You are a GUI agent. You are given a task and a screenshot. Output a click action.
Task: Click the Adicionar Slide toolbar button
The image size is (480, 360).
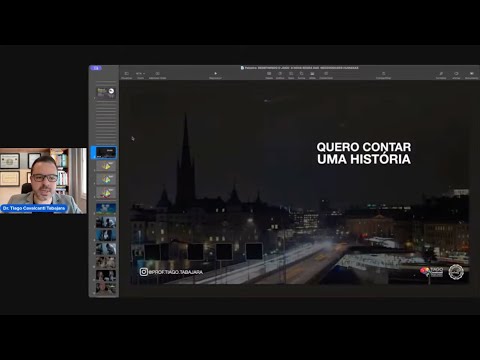coord(157,75)
